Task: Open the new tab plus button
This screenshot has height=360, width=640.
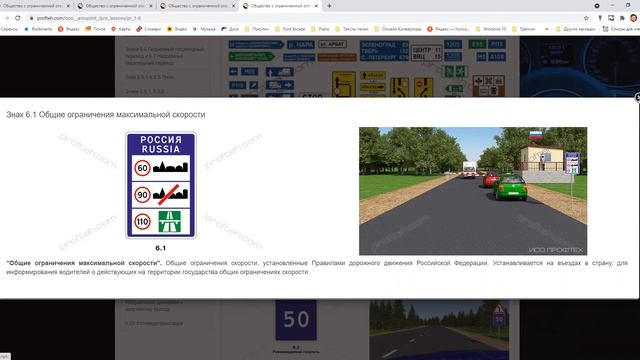Action: pos(329,6)
